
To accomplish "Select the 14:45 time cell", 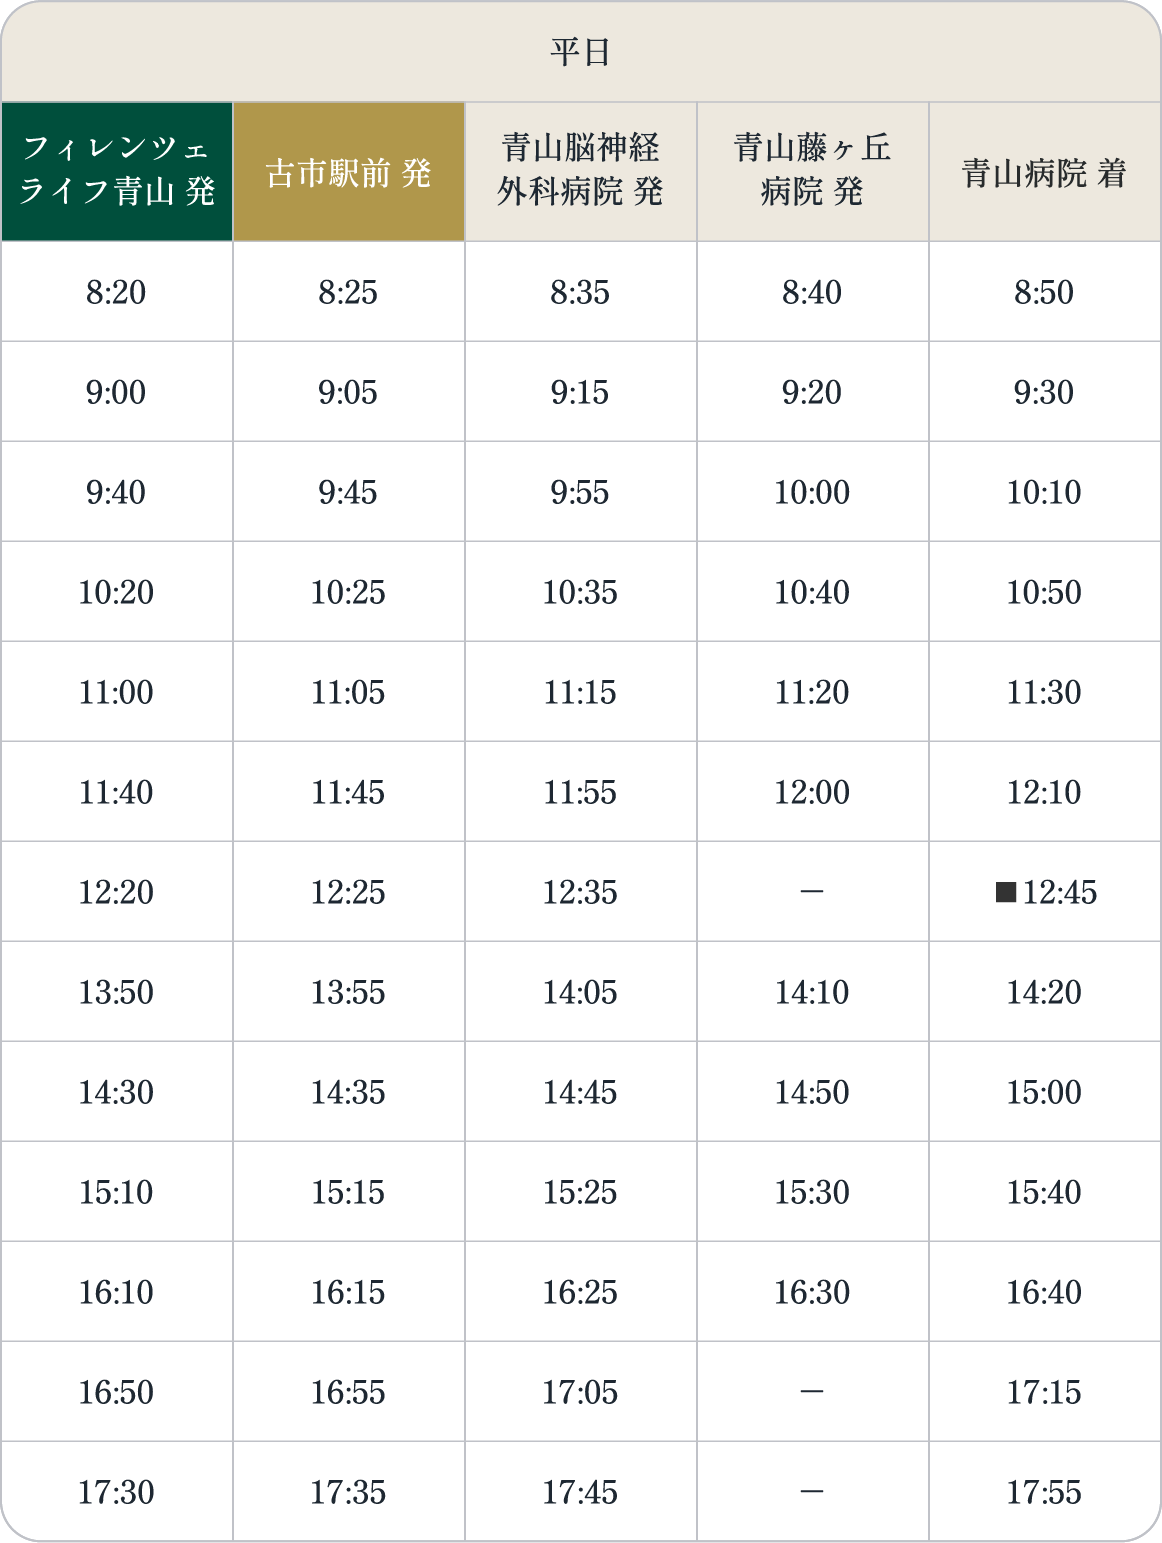I will 581,1092.
